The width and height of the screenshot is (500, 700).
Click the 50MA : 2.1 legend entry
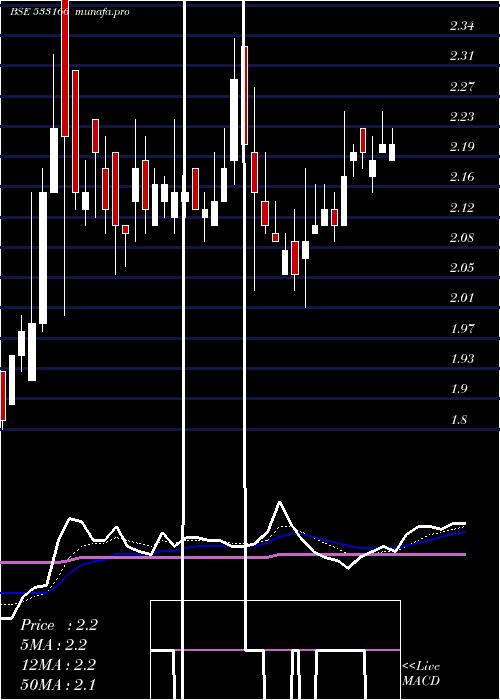(x=58, y=684)
